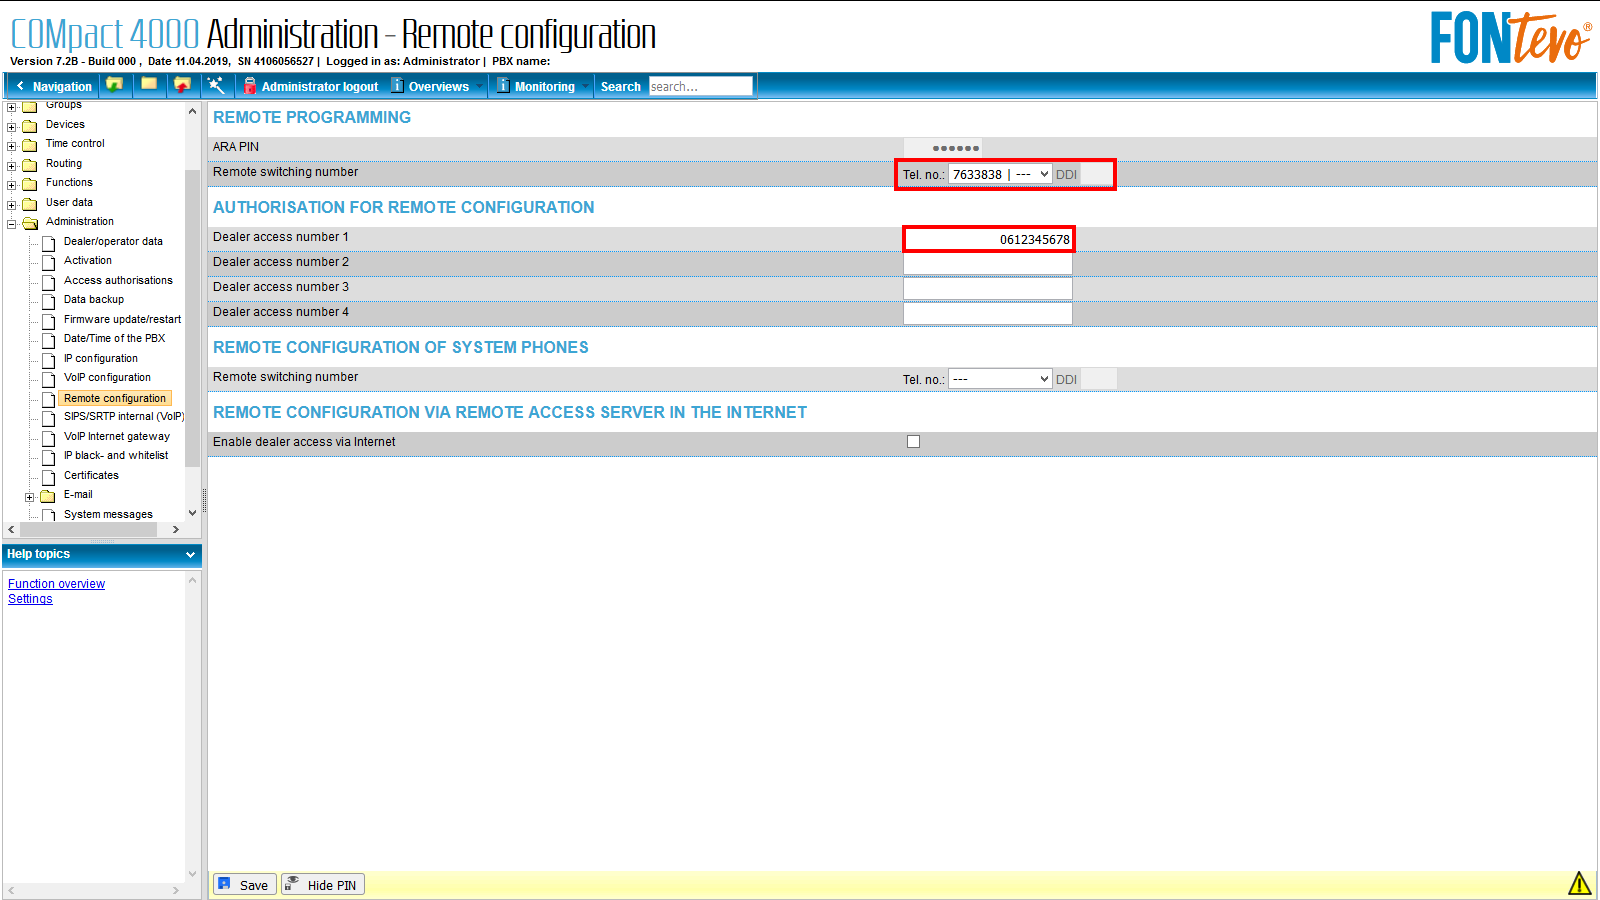Collapse the Navigation panel toggle
Image resolution: width=1600 pixels, height=900 pixels.
(53, 86)
